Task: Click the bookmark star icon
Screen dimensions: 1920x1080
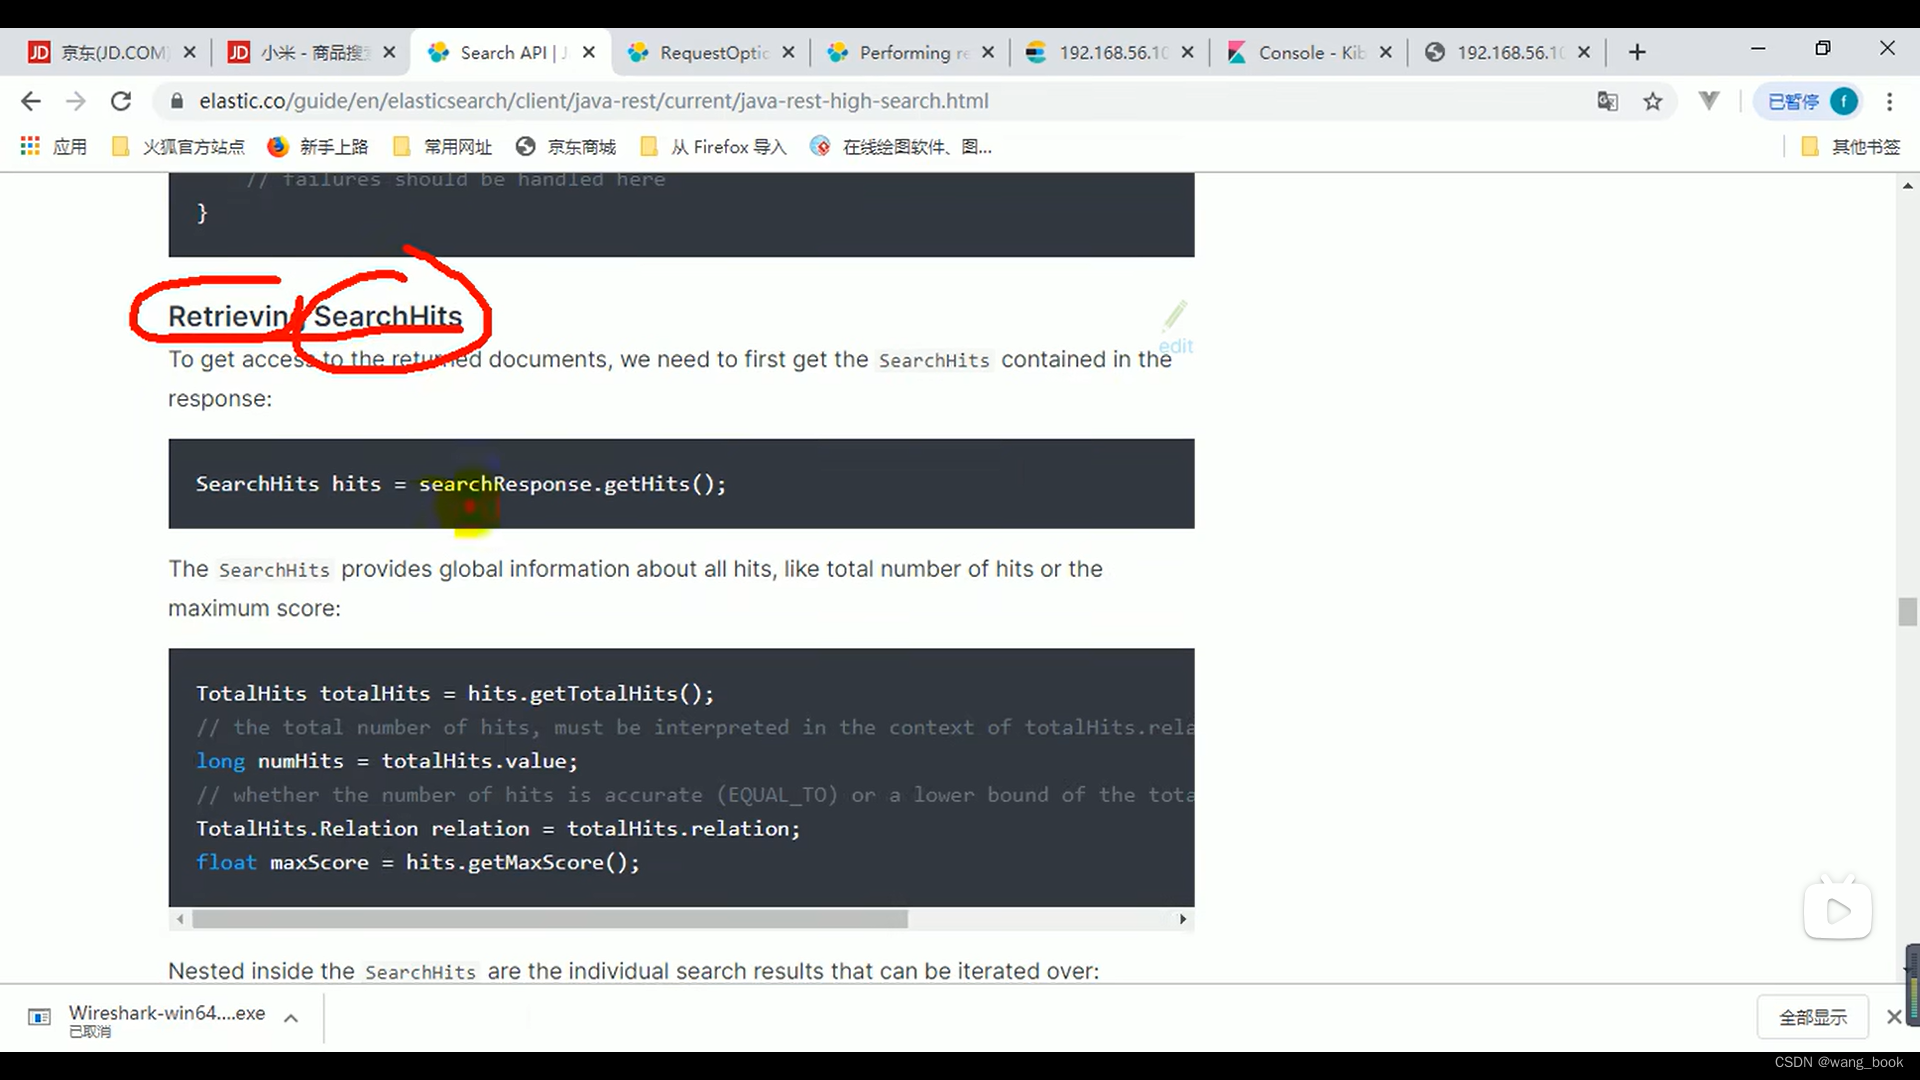Action: [x=1652, y=102]
